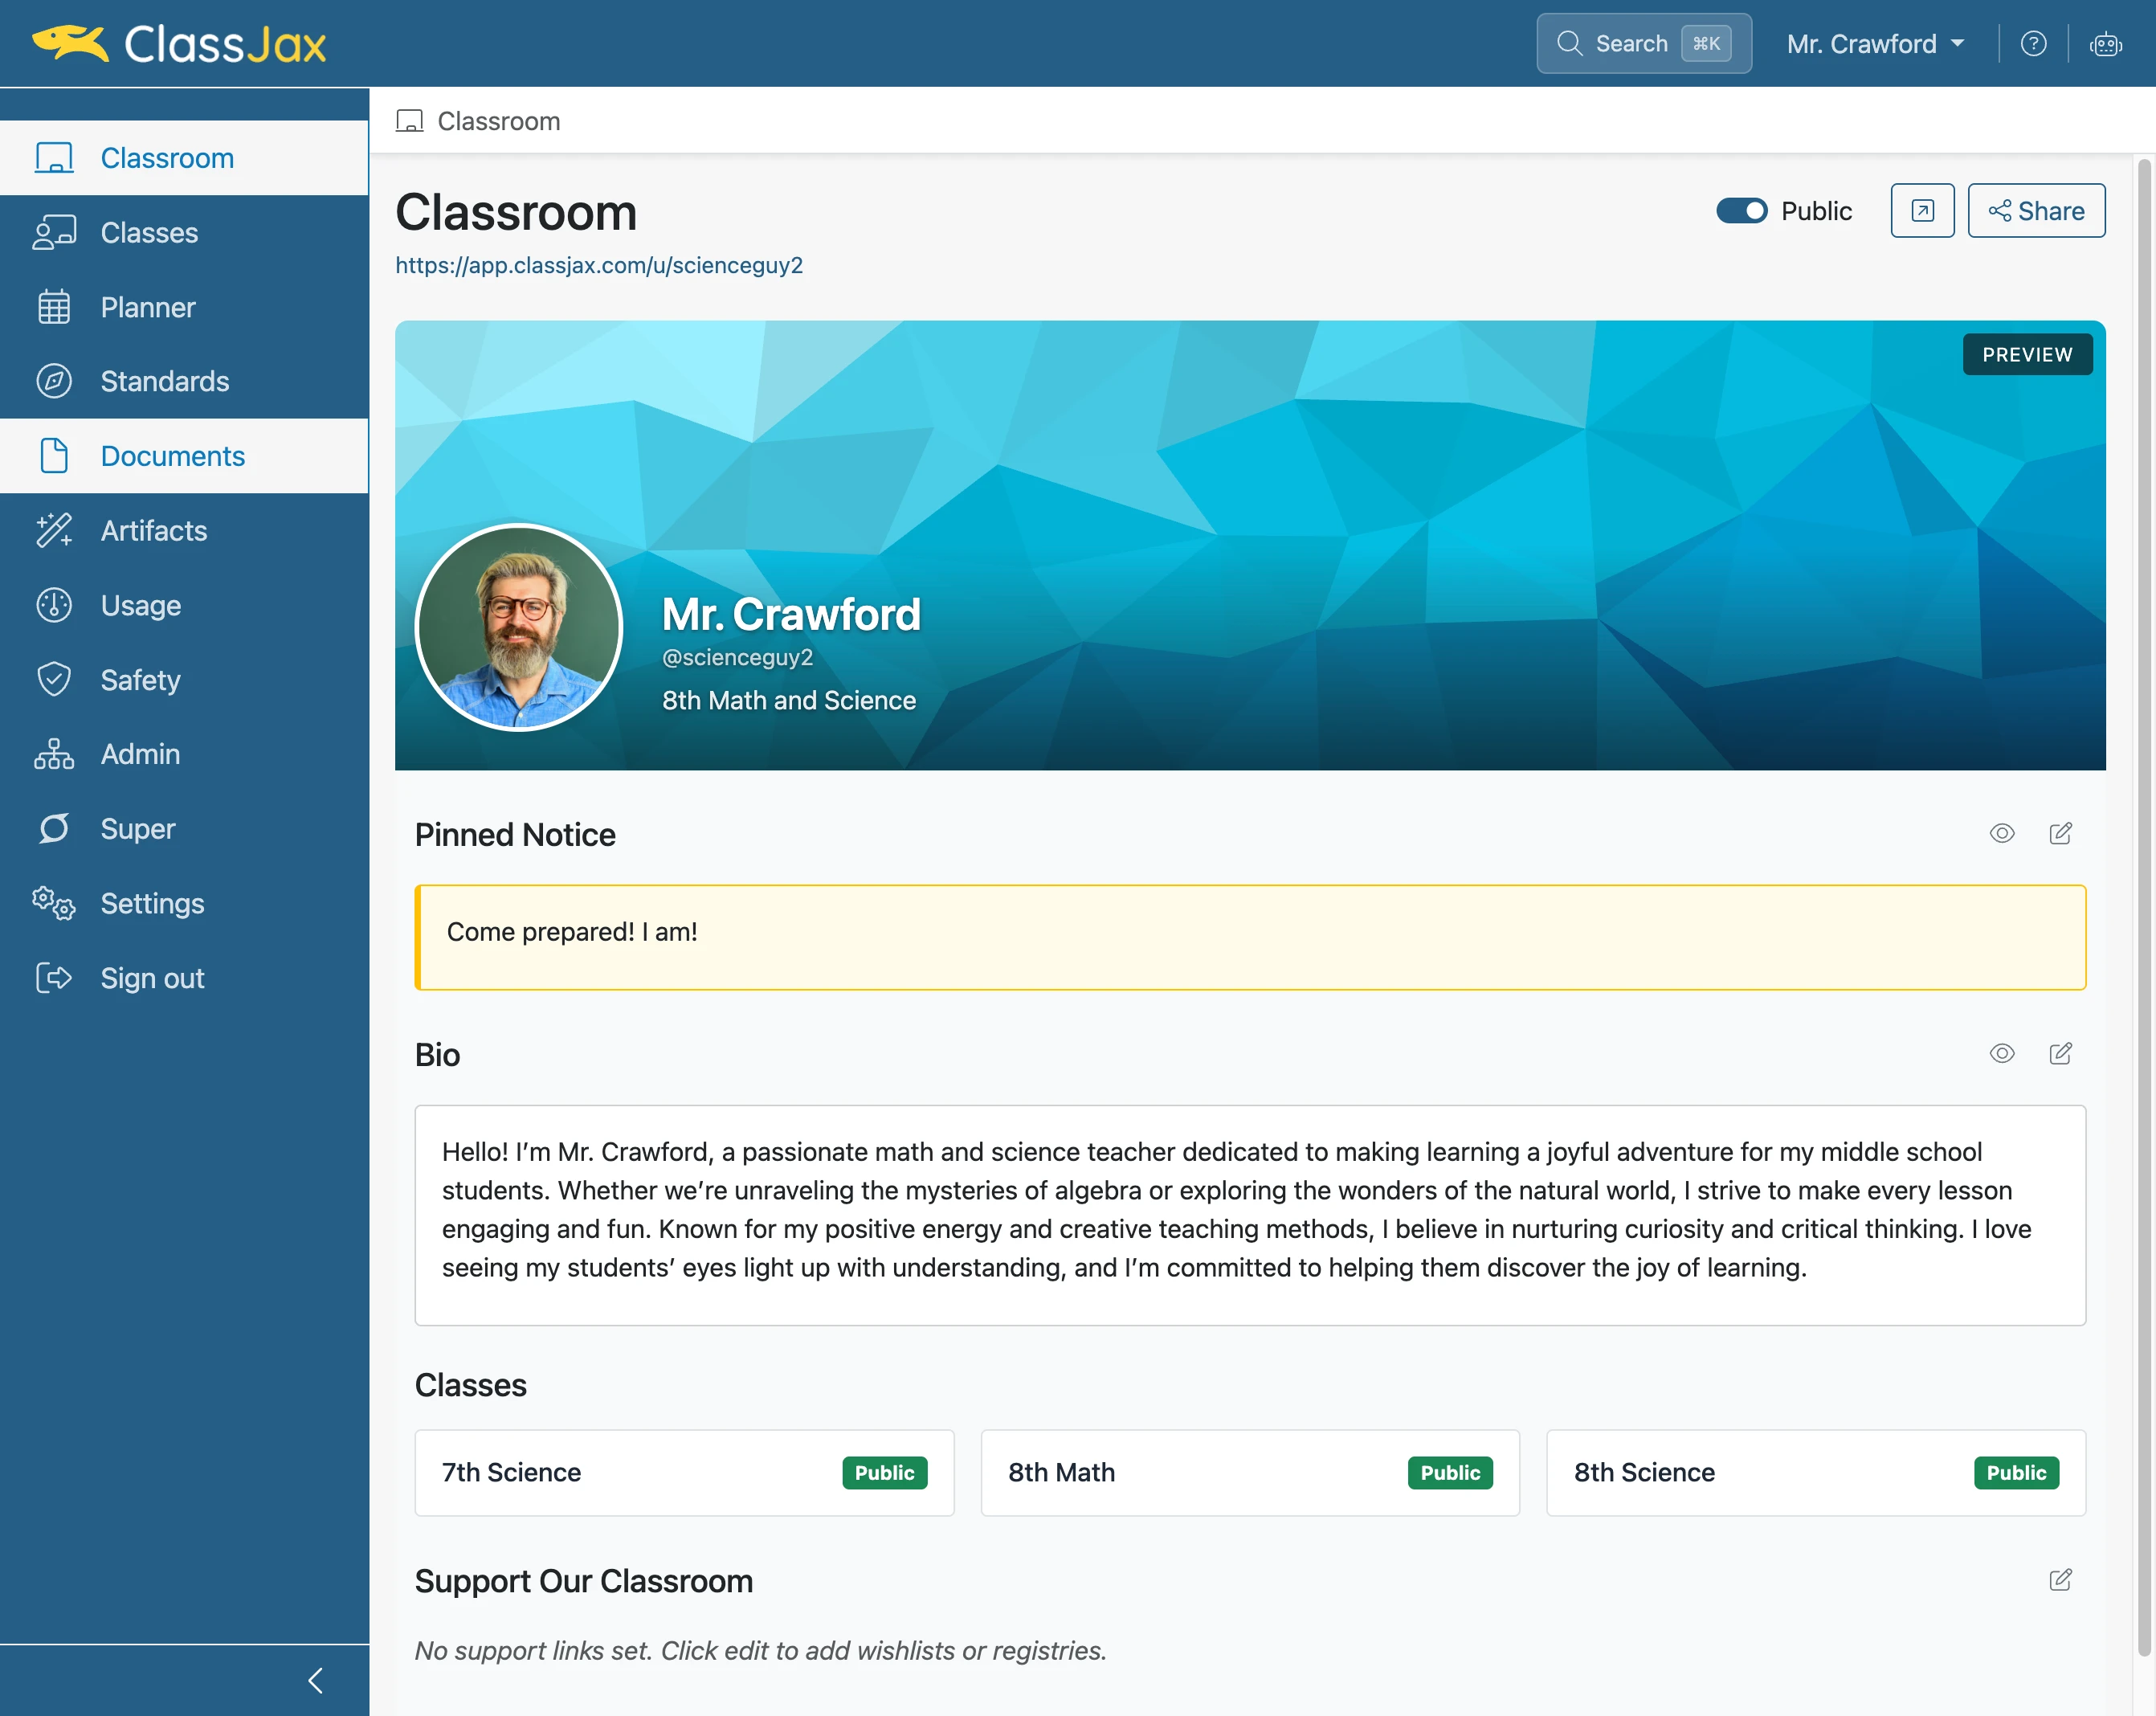Toggle Bio visibility eye icon
Screen dimensions: 2156x1716
click(2002, 1053)
